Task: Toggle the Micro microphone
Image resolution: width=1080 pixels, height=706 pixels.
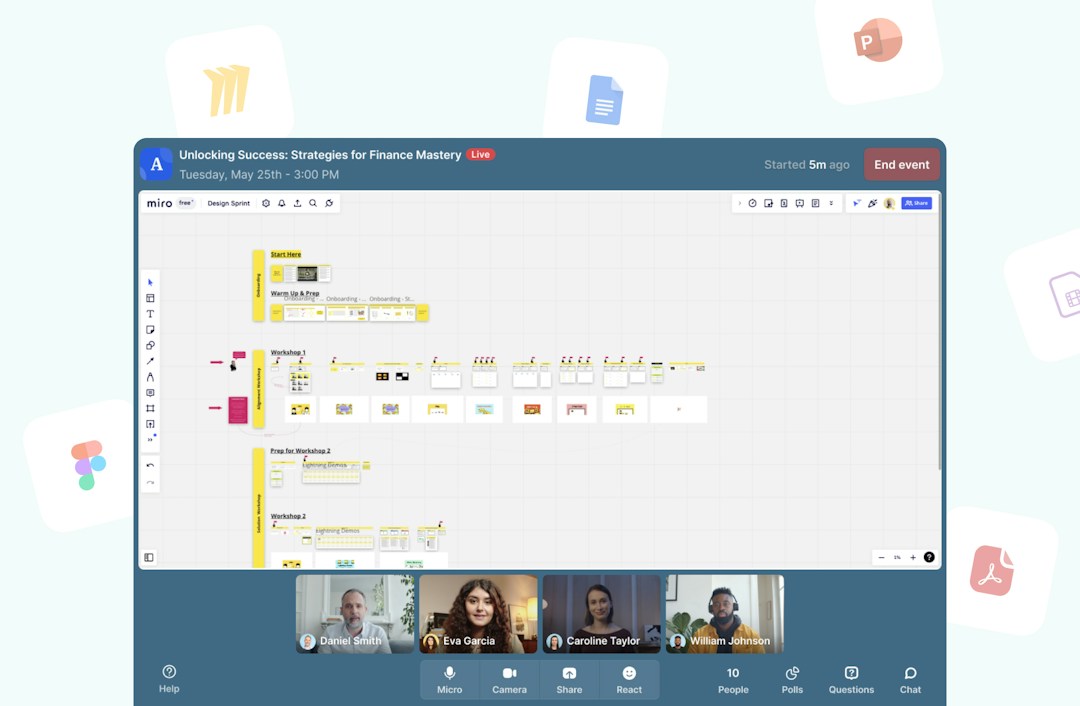Action: pyautogui.click(x=450, y=680)
